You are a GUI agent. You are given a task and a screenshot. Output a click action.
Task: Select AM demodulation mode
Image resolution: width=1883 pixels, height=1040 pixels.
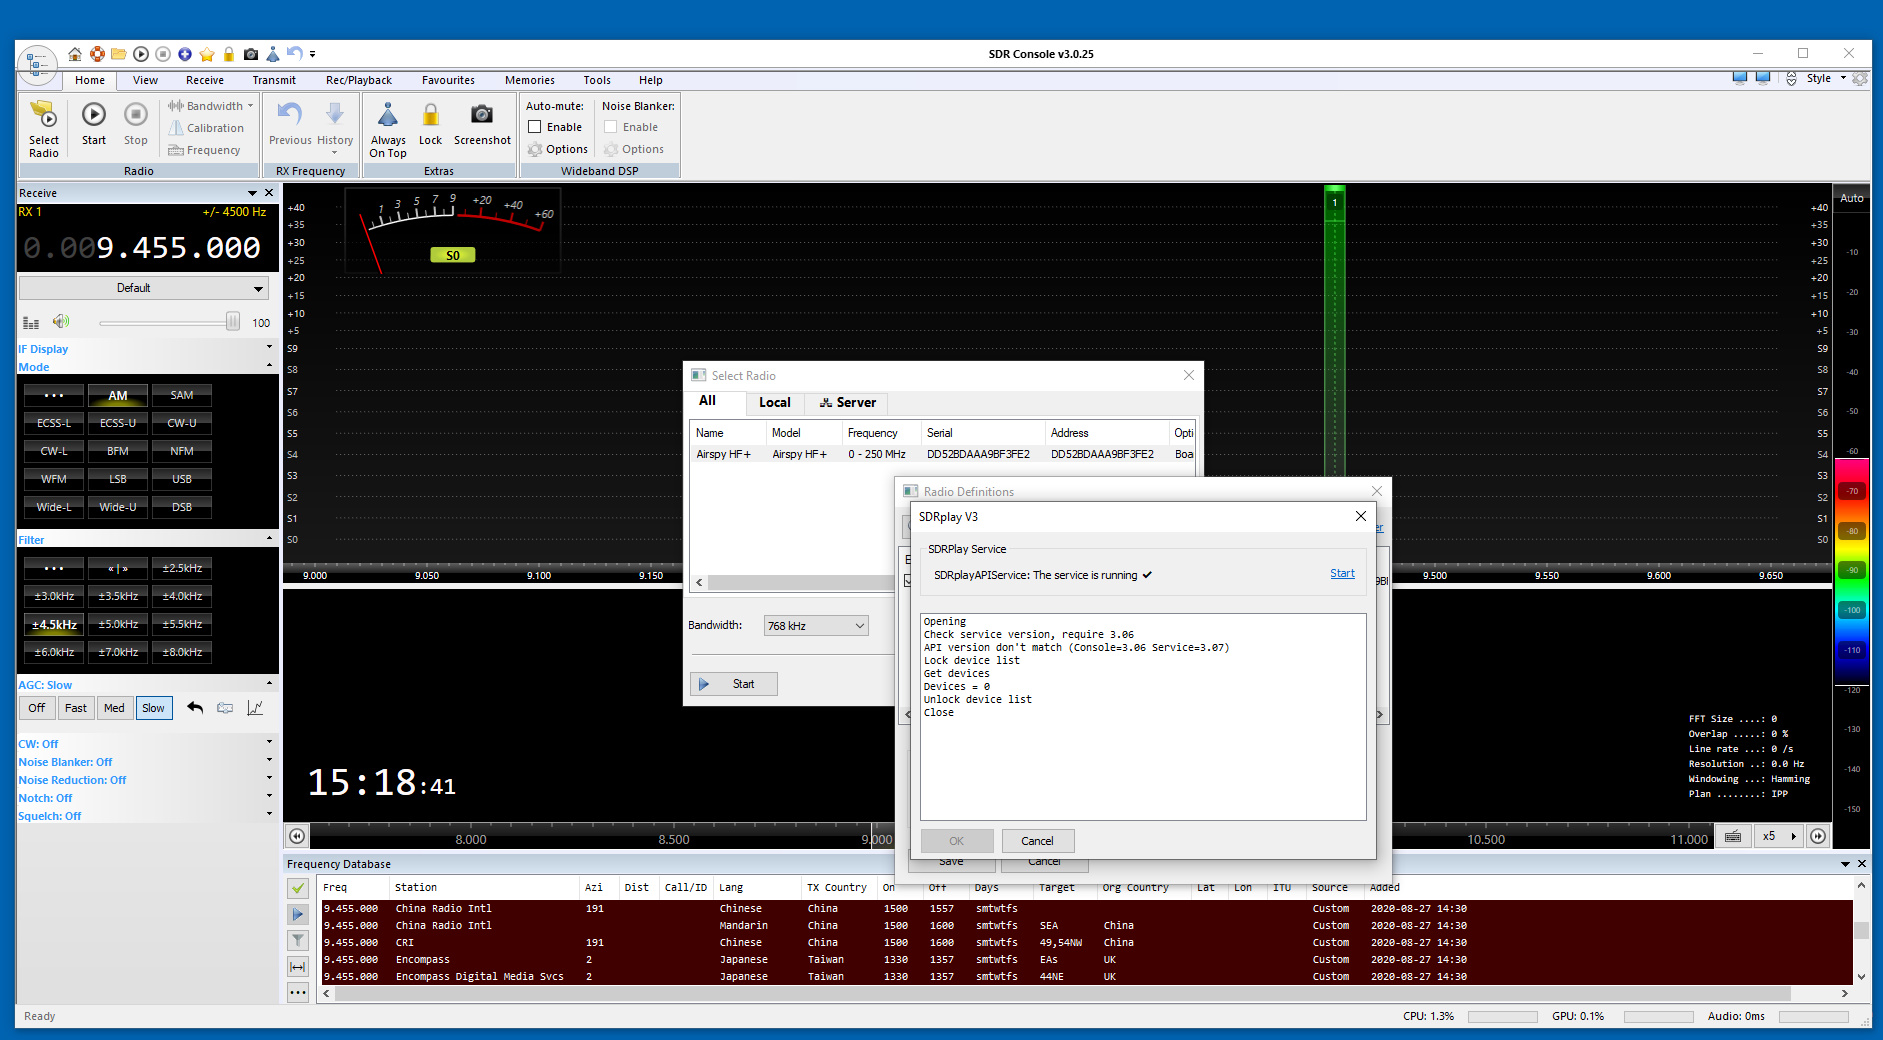(x=118, y=396)
